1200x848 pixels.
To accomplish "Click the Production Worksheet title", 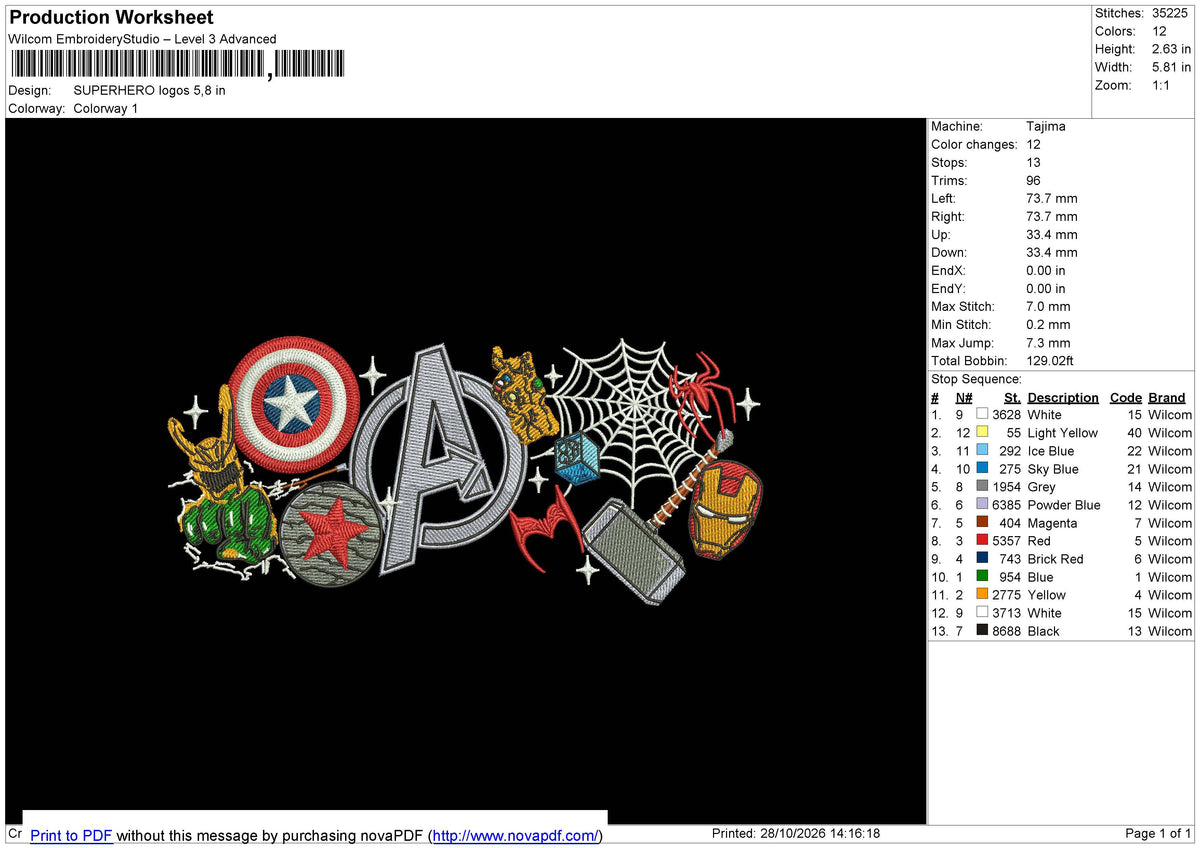I will point(111,18).
